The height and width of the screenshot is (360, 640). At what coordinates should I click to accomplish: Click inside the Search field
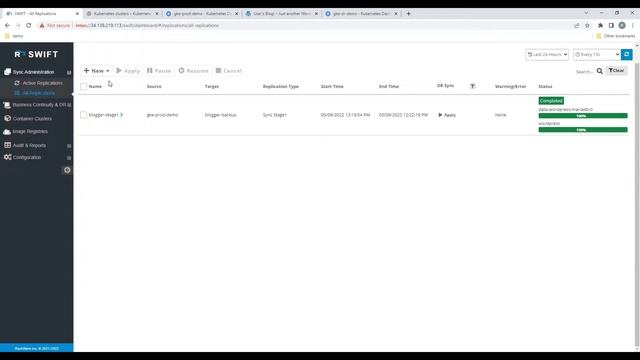[x=584, y=71]
